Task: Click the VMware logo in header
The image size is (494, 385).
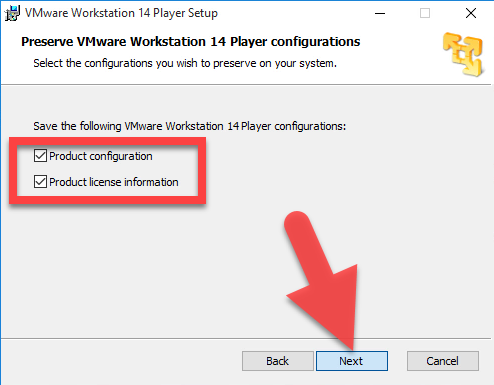Action: [x=463, y=54]
